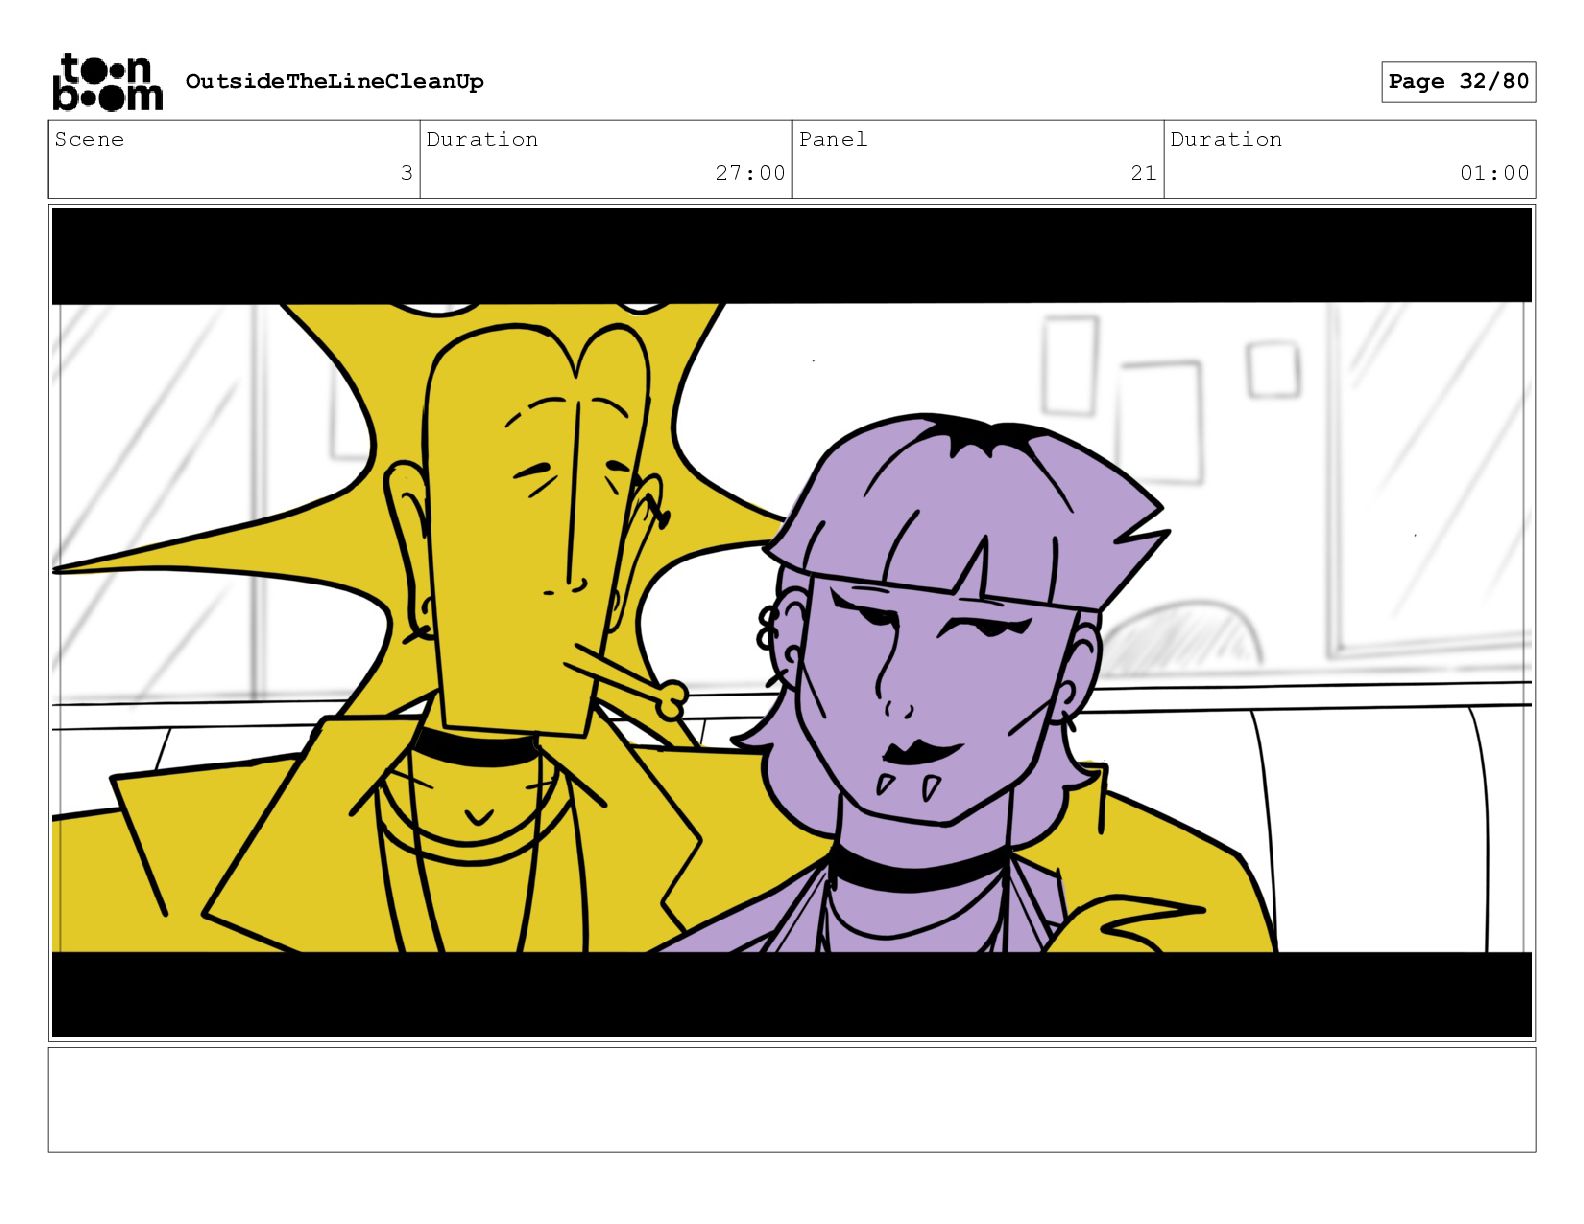The image size is (1584, 1224).
Task: Click the top black letterbox bar
Action: (792, 255)
